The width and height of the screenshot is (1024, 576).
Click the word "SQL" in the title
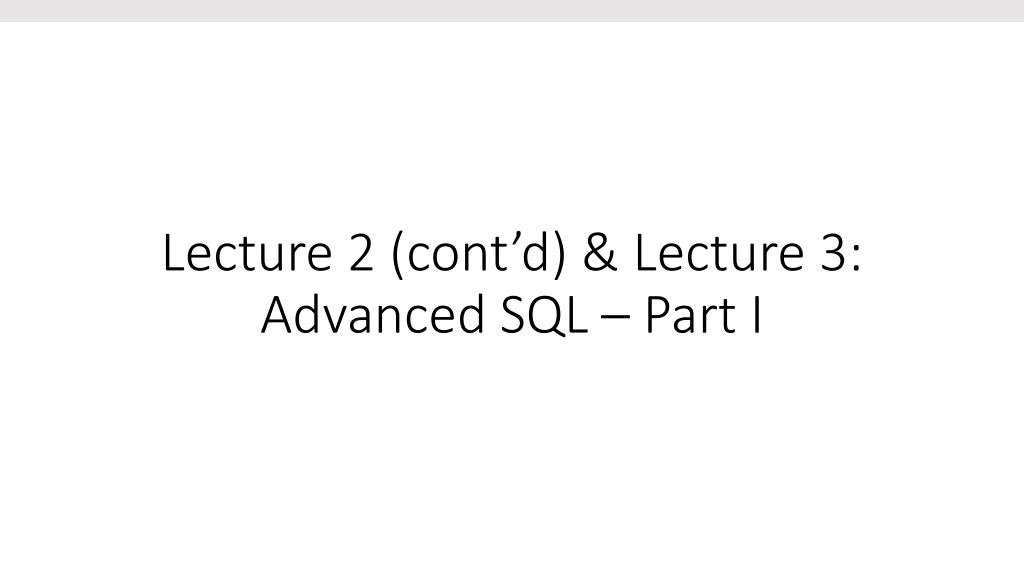click(544, 316)
